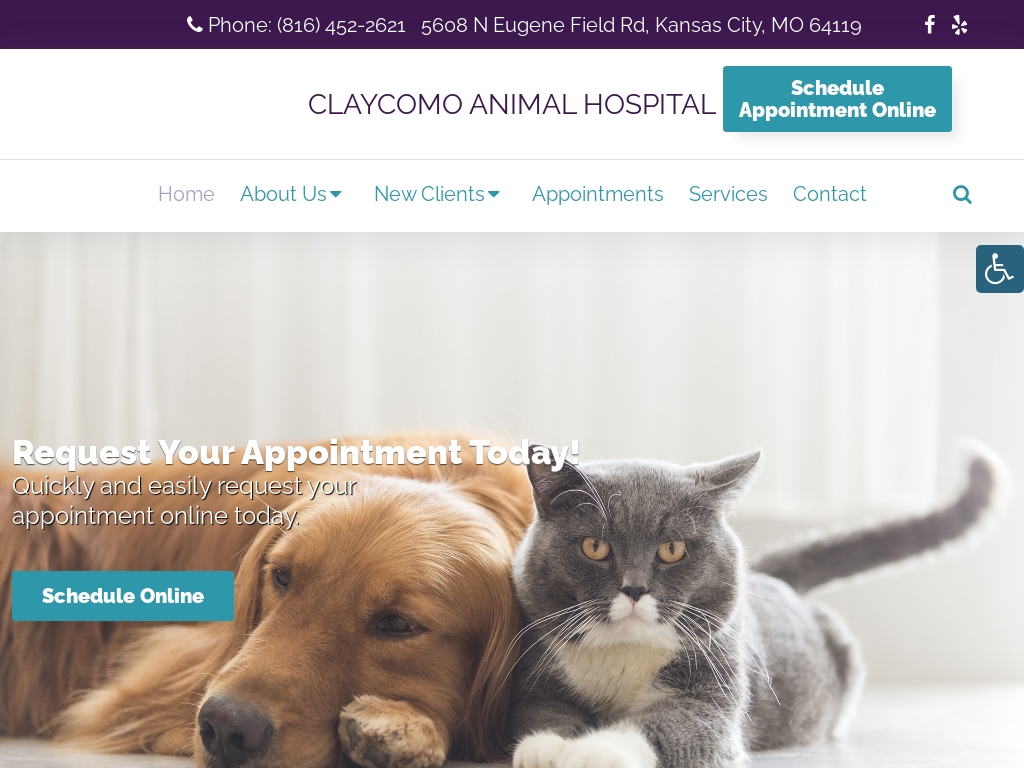The height and width of the screenshot is (768, 1024).
Task: Click the phone handset icon
Action: (x=195, y=25)
